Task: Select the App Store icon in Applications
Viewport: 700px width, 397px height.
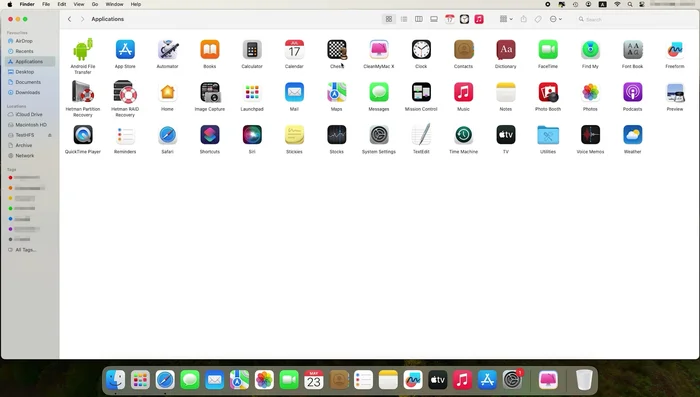Action: pos(125,50)
